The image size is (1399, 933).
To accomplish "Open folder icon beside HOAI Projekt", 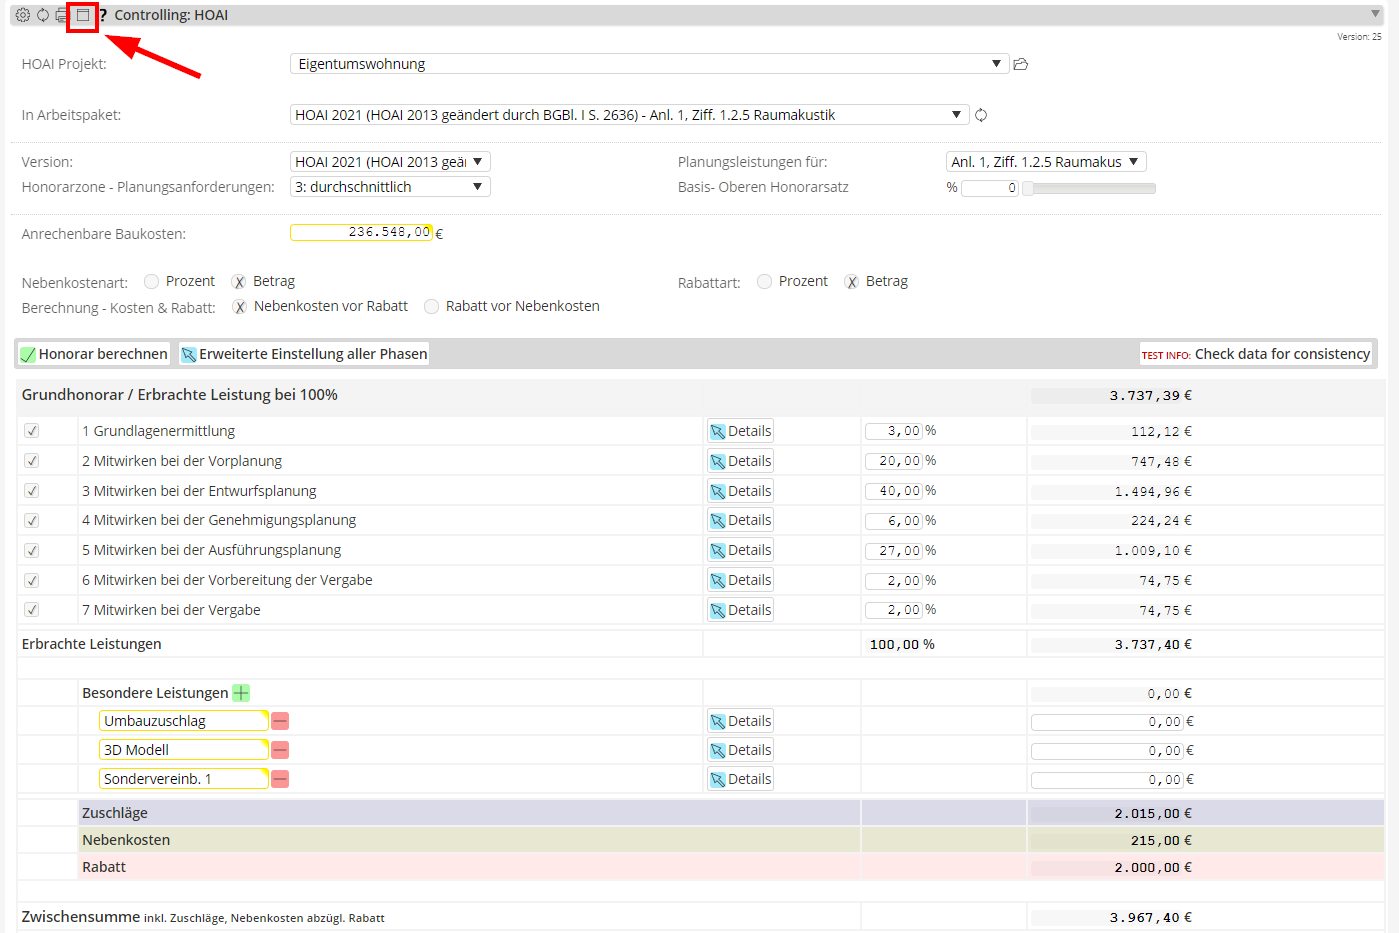I will [1021, 64].
